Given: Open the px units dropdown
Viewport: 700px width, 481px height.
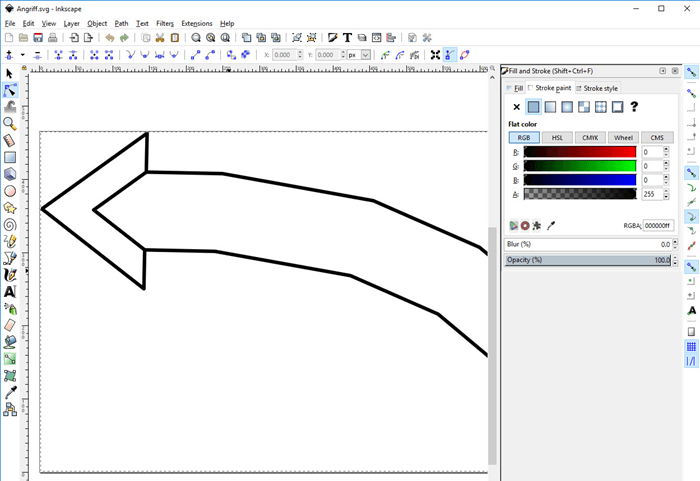Looking at the screenshot, I should tap(366, 55).
